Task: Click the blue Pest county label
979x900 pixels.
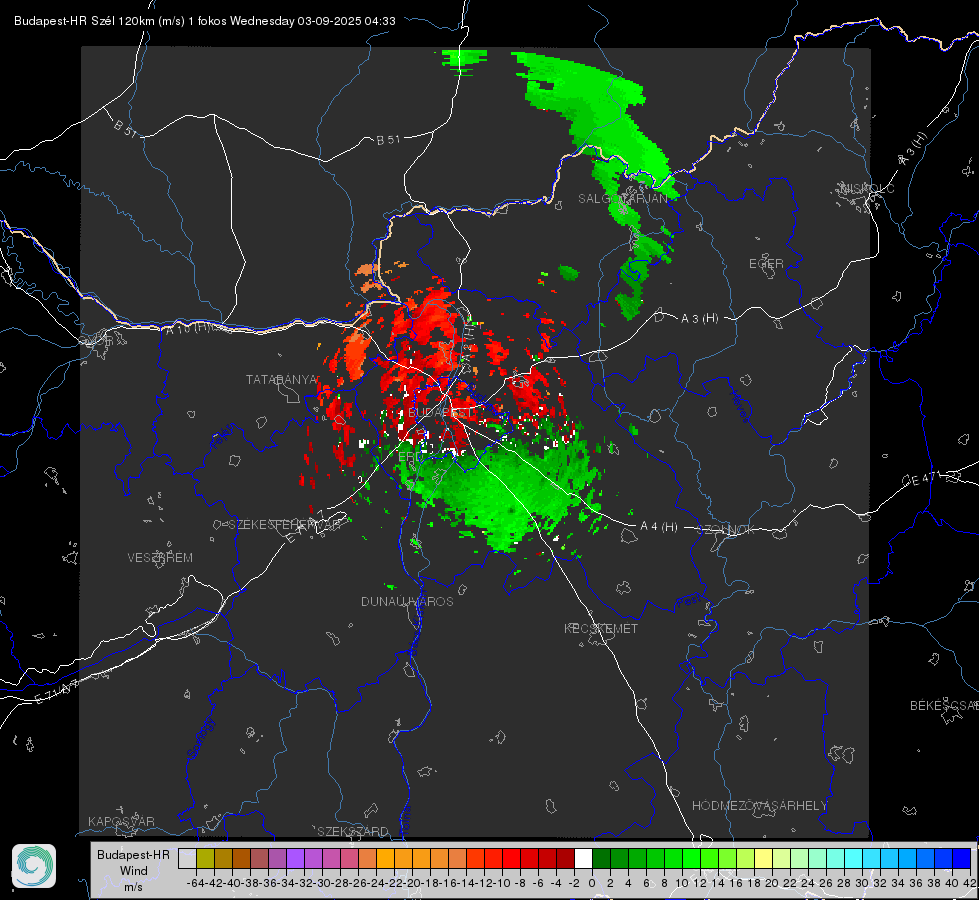Action: (689, 602)
